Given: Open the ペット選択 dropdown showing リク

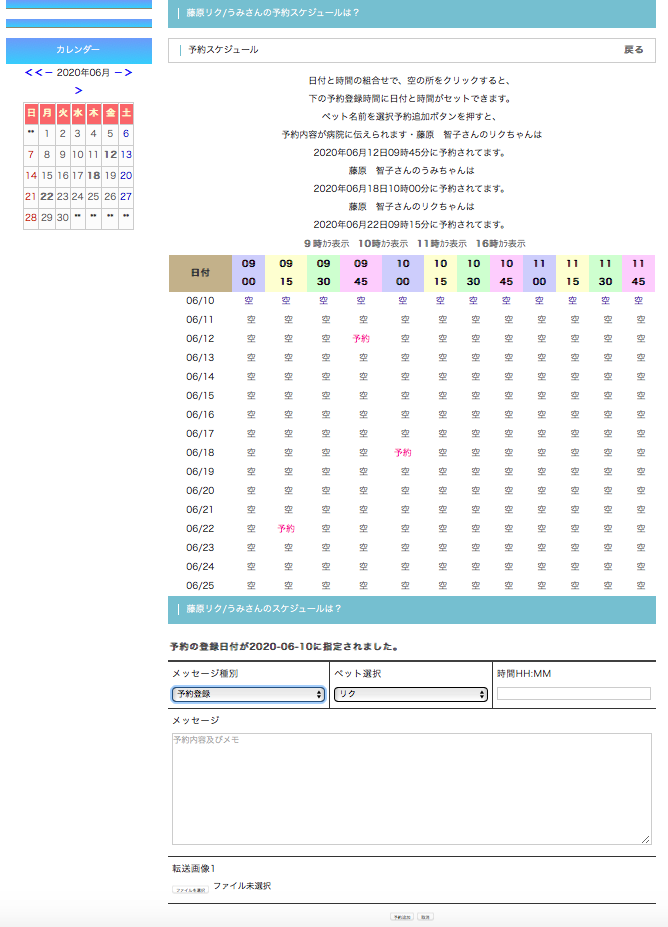Looking at the screenshot, I should coord(410,694).
